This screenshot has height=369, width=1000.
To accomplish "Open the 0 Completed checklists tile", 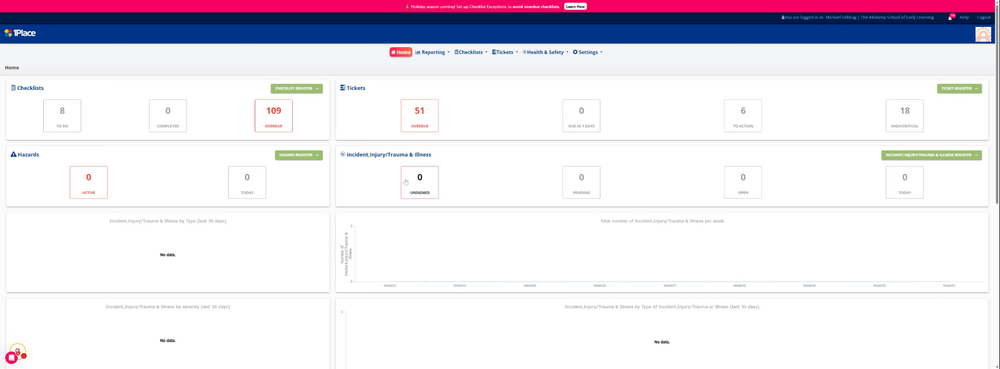I will pyautogui.click(x=168, y=115).
